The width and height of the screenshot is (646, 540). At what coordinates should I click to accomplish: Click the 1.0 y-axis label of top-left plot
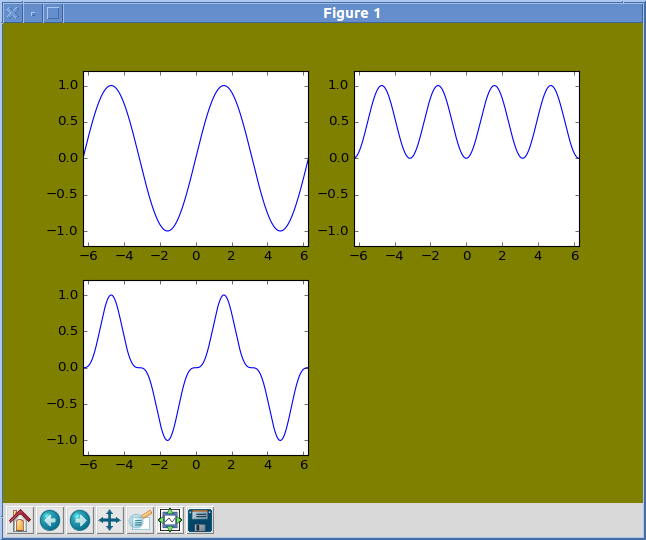[66, 86]
